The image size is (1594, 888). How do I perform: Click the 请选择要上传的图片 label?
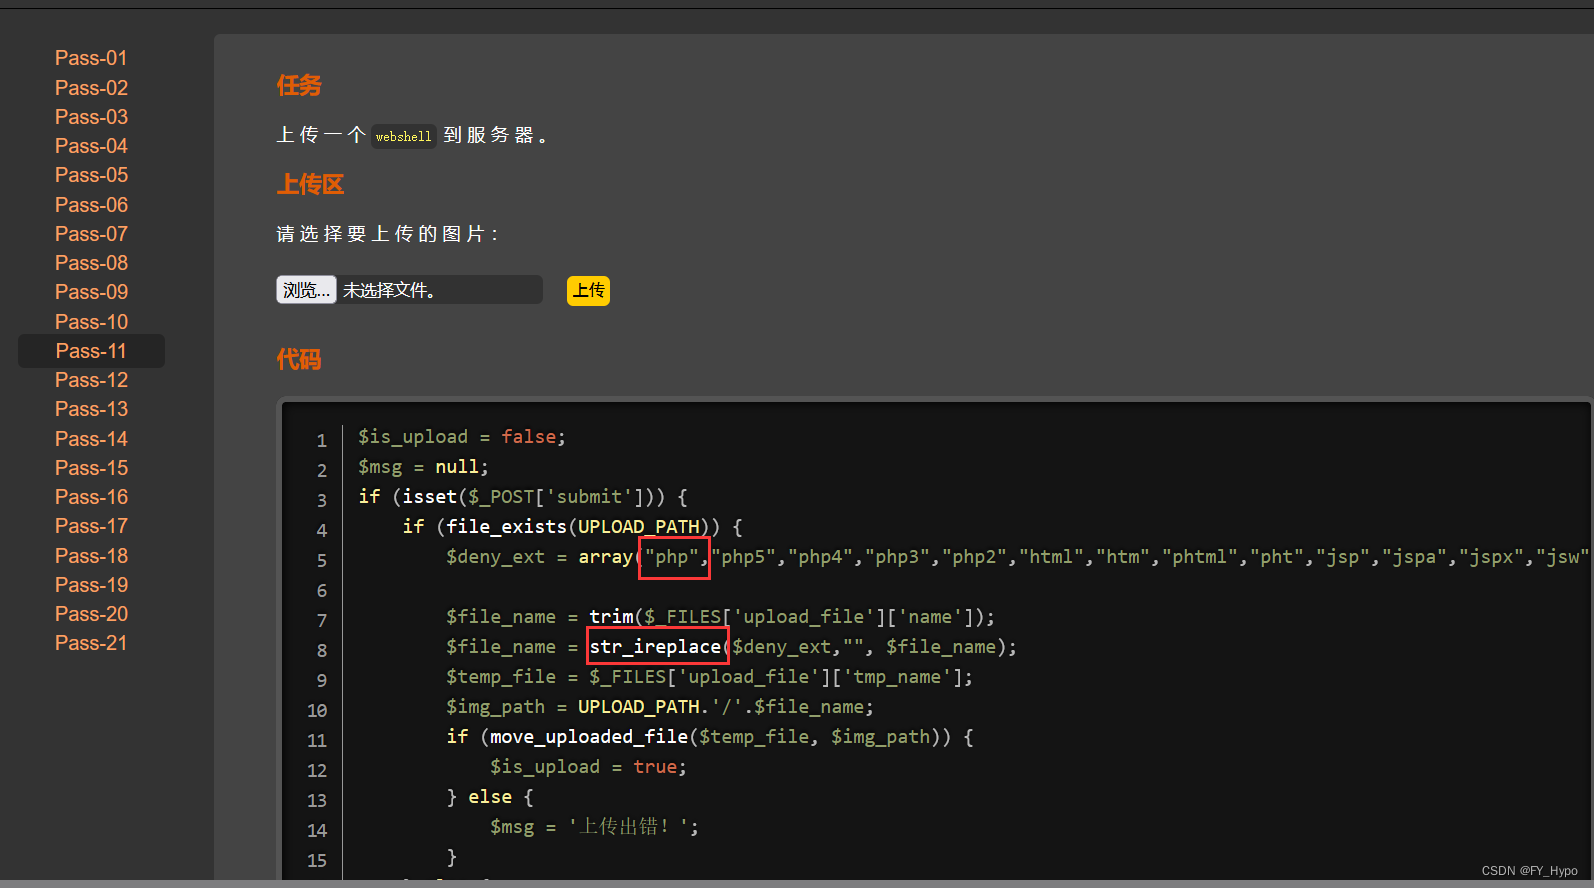pos(387,234)
